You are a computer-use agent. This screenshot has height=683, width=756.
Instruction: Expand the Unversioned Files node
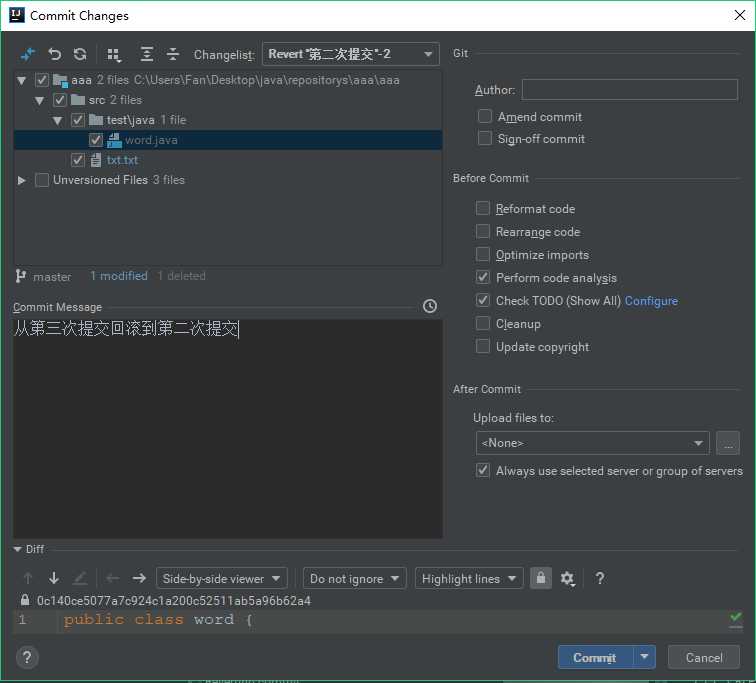pyautogui.click(x=21, y=180)
